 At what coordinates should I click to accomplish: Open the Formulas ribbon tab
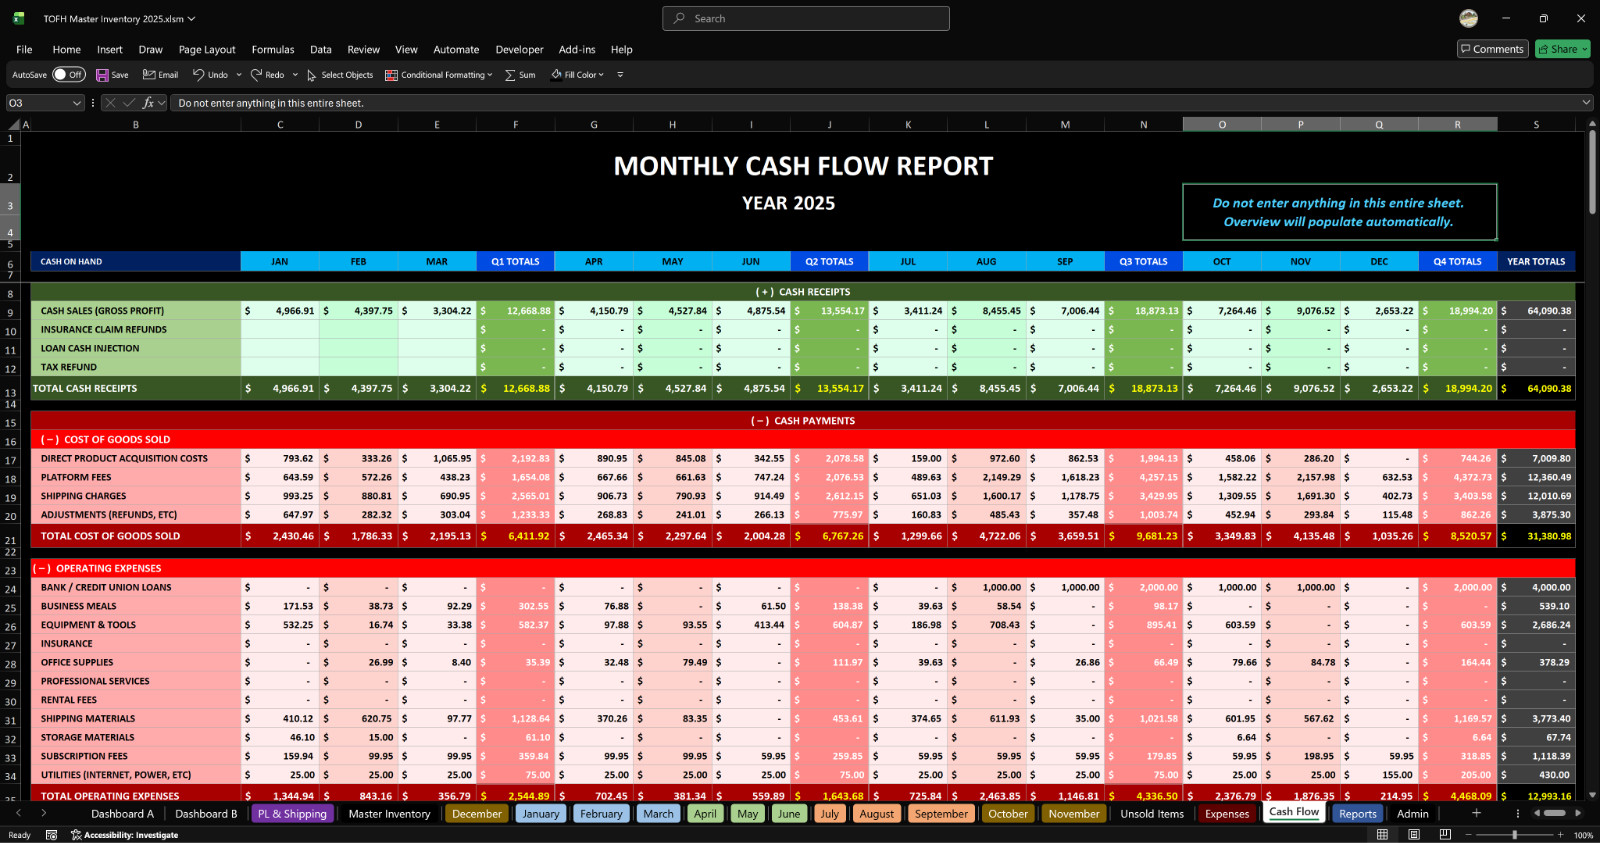coord(273,49)
